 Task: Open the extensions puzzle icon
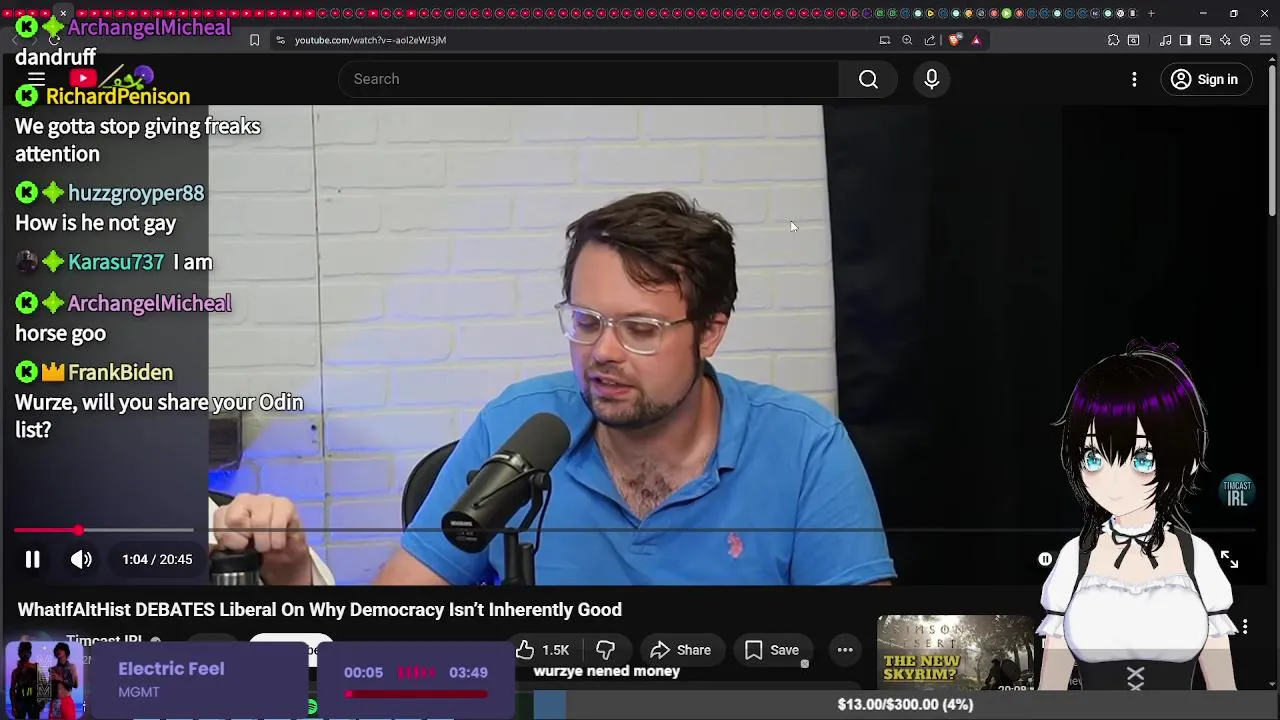point(1113,40)
